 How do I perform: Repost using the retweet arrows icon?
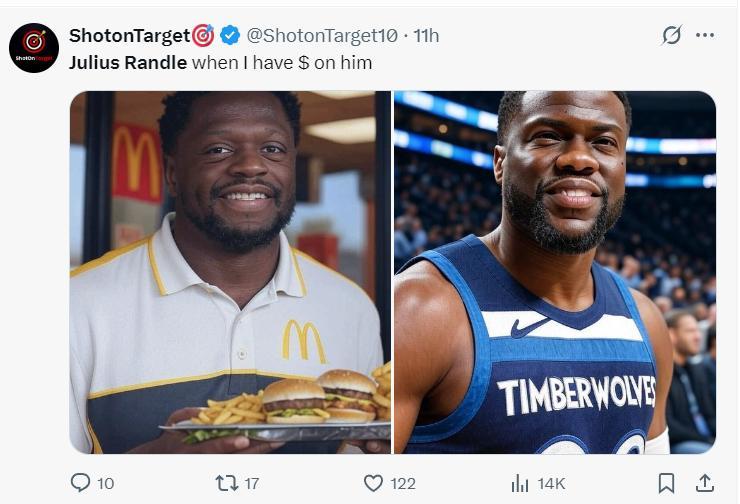coord(227,483)
